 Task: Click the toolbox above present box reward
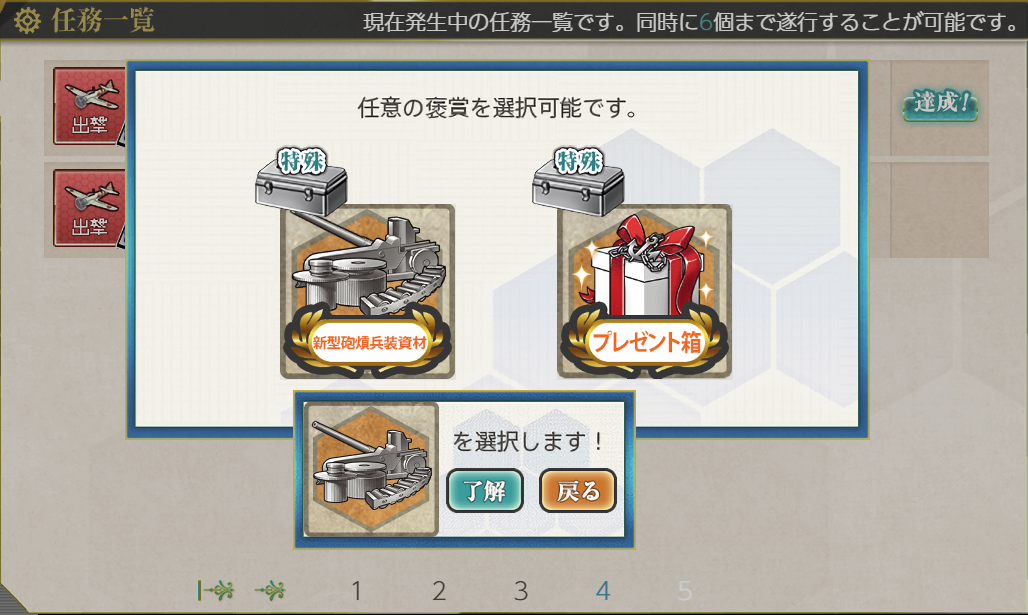[x=578, y=181]
